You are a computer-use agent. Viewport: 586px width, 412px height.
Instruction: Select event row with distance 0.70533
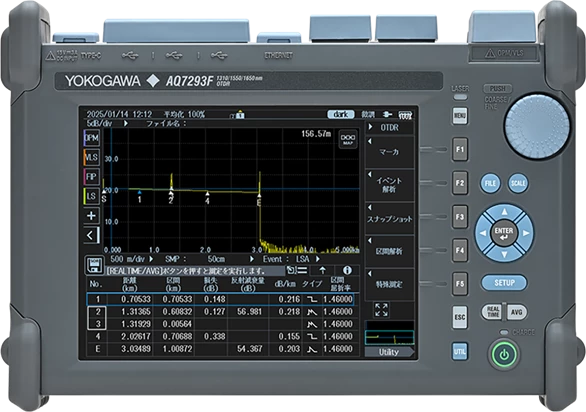[220, 299]
